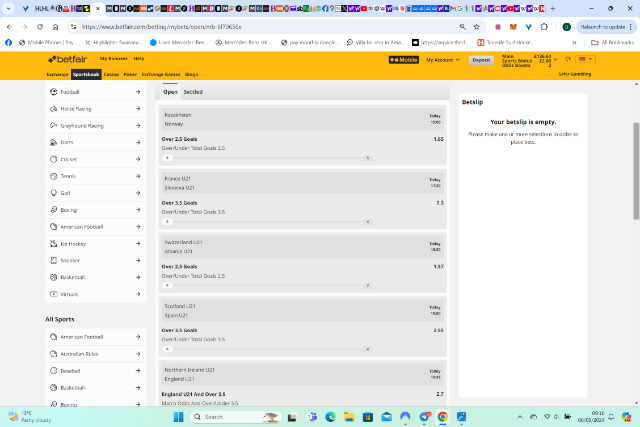Expand the My Account dropdown
The height and width of the screenshot is (427, 640).
coord(443,60)
